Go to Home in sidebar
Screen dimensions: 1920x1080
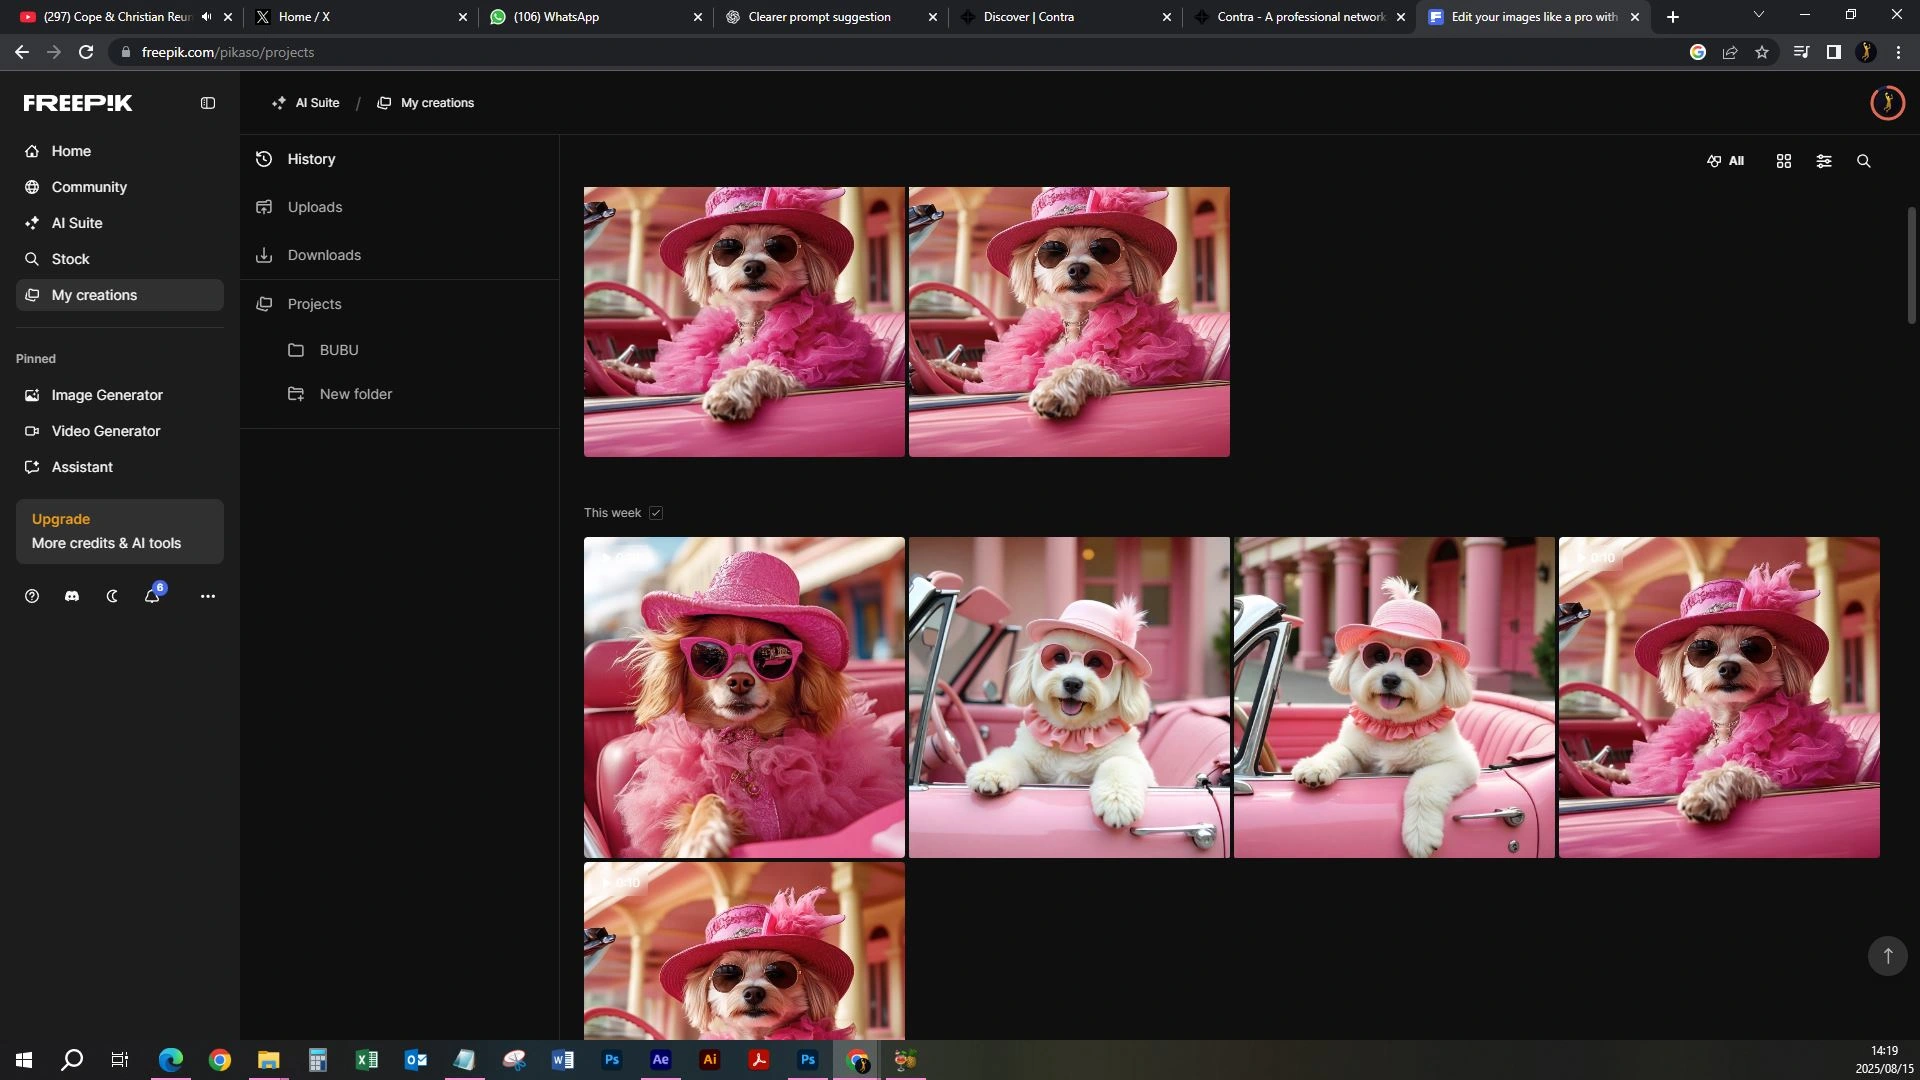(120, 151)
